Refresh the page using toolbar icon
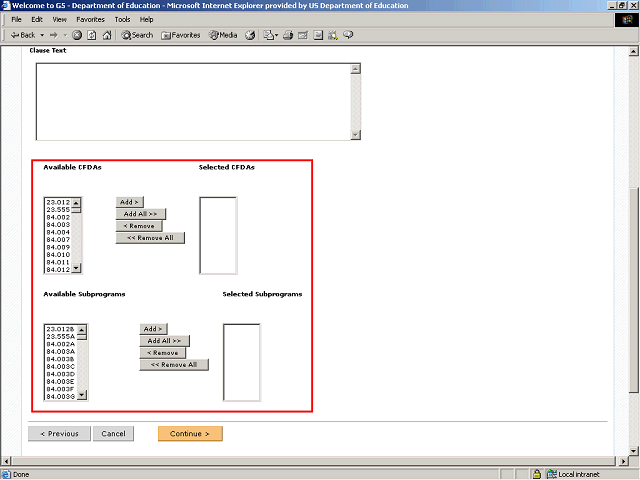Image resolution: width=640 pixels, height=480 pixels. click(x=92, y=35)
